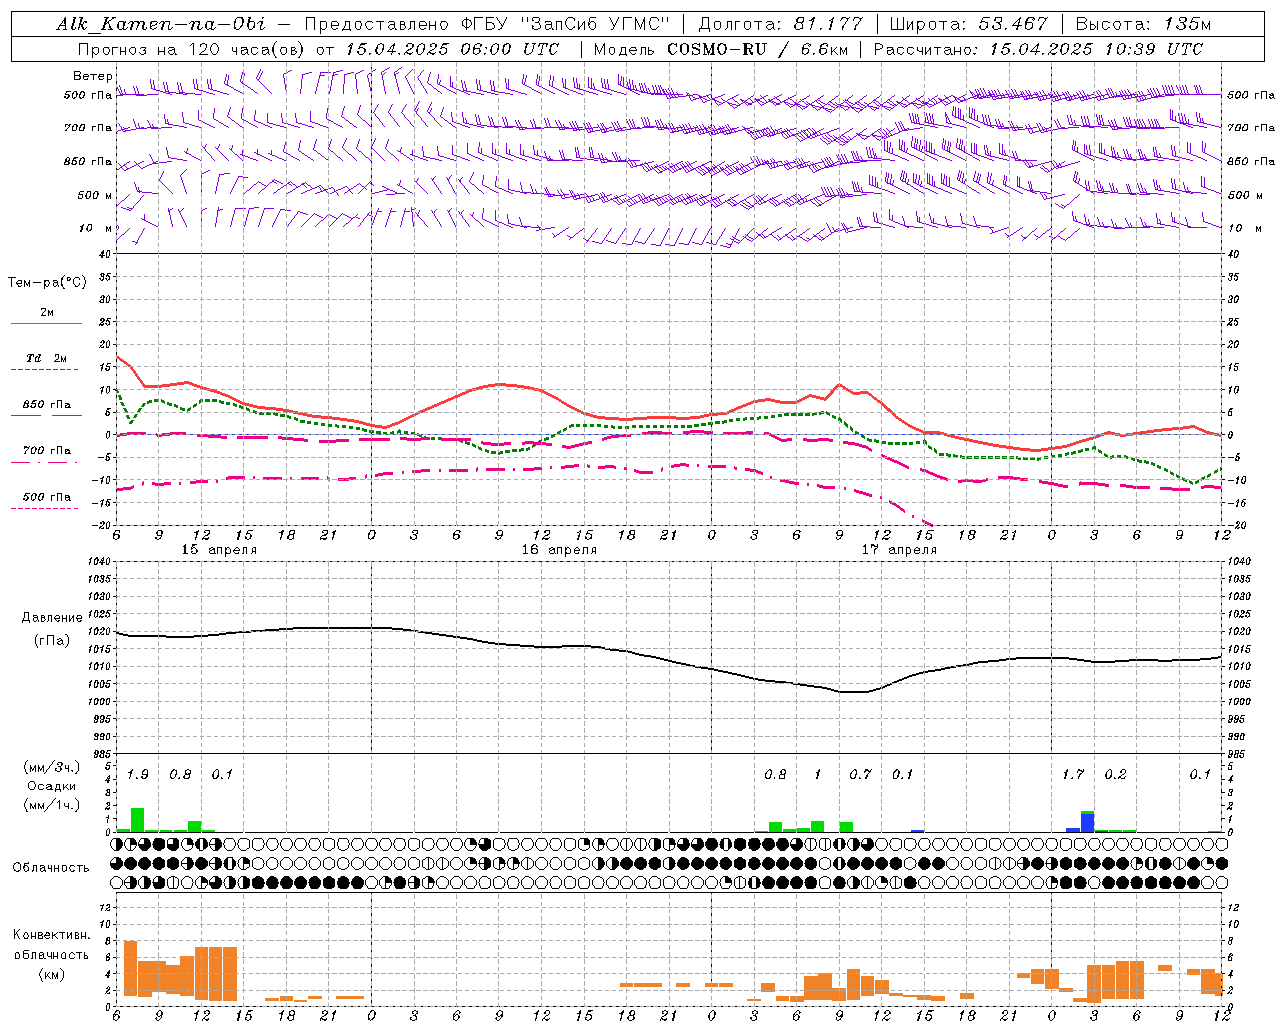This screenshot has width=1280, height=1024.
Task: Click the 500 м wind level label on the left
Action: [95, 195]
